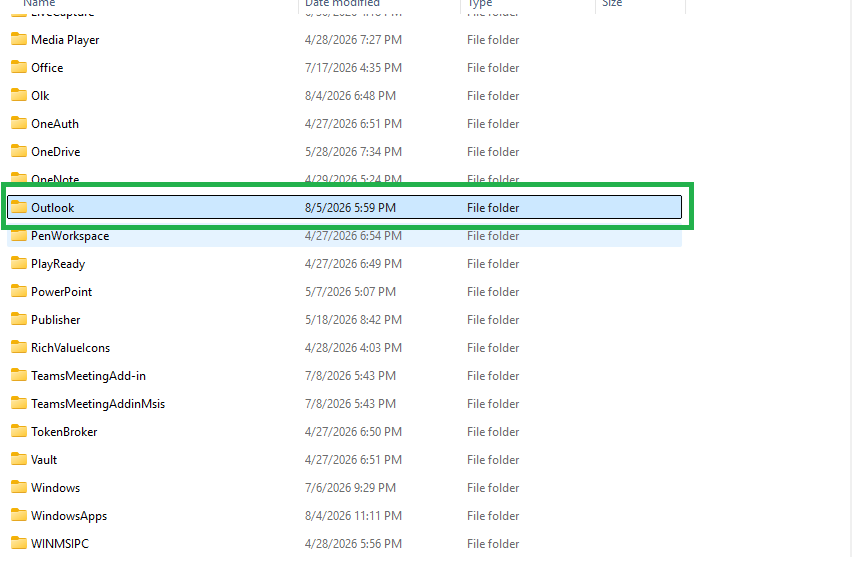
Task: Select the Media Player folder name
Action: tap(65, 40)
